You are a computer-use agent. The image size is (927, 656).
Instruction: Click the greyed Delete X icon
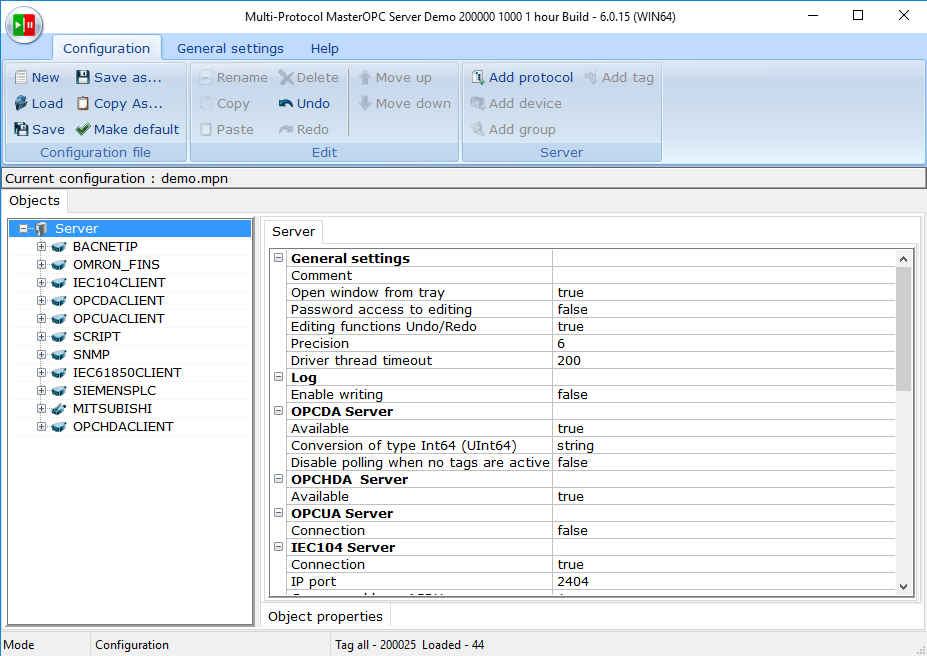pos(286,77)
